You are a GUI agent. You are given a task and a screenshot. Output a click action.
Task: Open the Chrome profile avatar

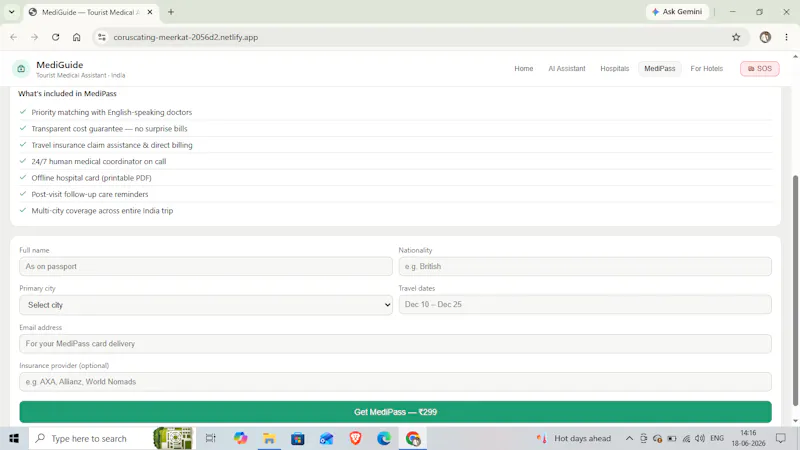click(765, 37)
